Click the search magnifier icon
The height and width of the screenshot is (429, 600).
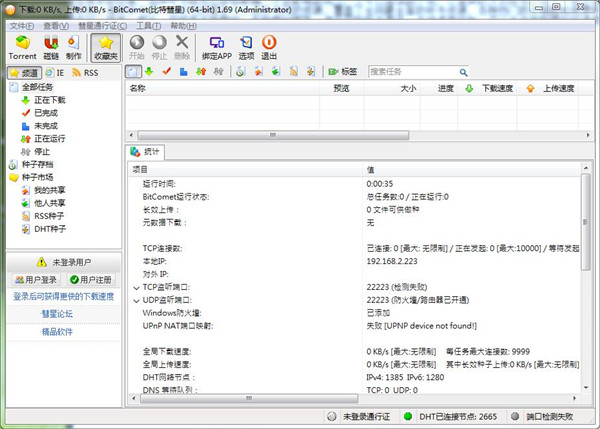coord(463,72)
